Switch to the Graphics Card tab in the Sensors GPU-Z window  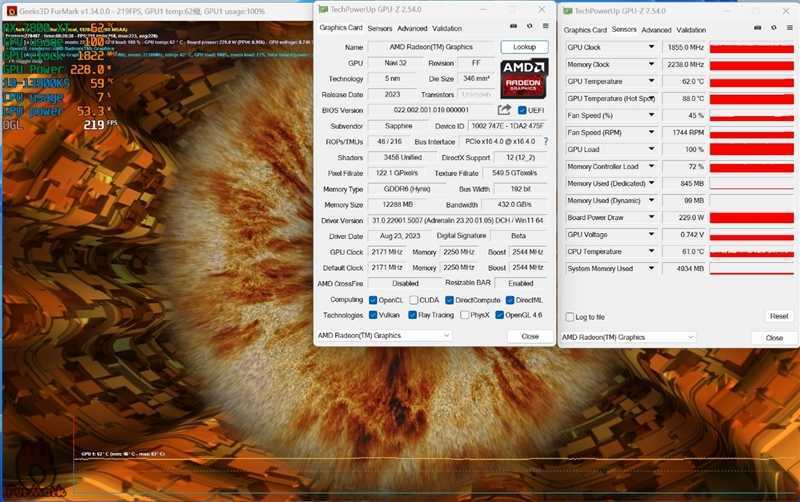click(585, 30)
